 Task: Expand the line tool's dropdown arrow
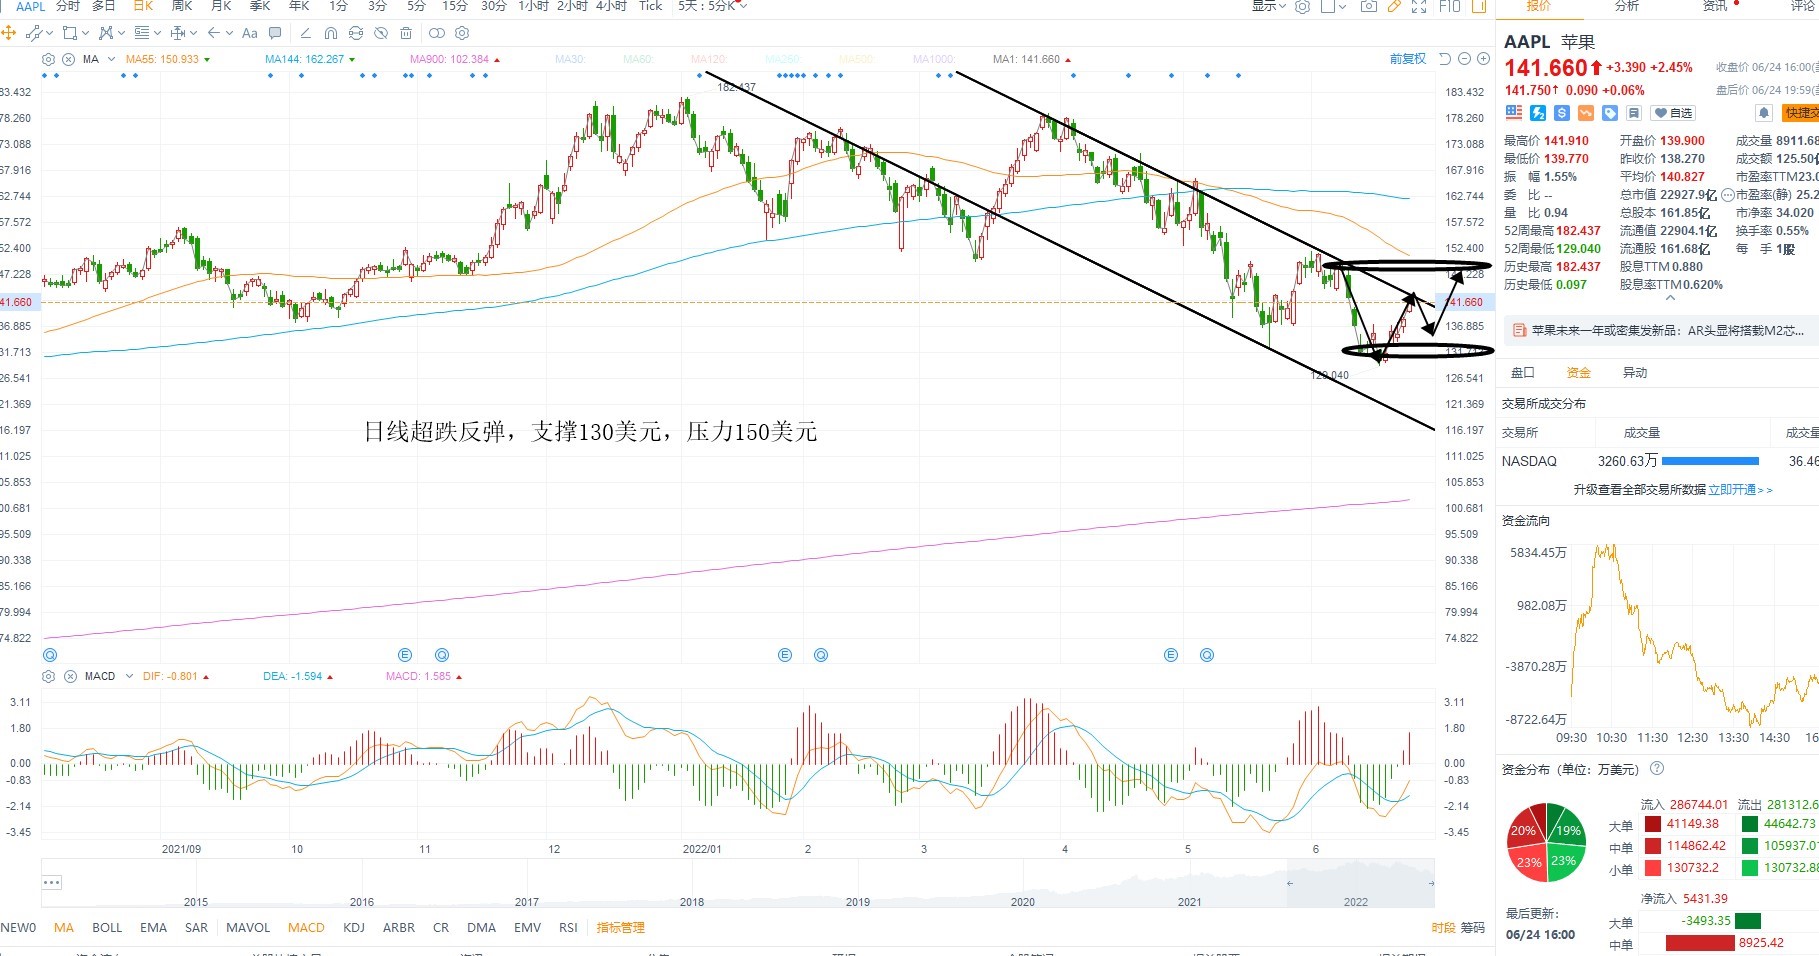point(49,33)
